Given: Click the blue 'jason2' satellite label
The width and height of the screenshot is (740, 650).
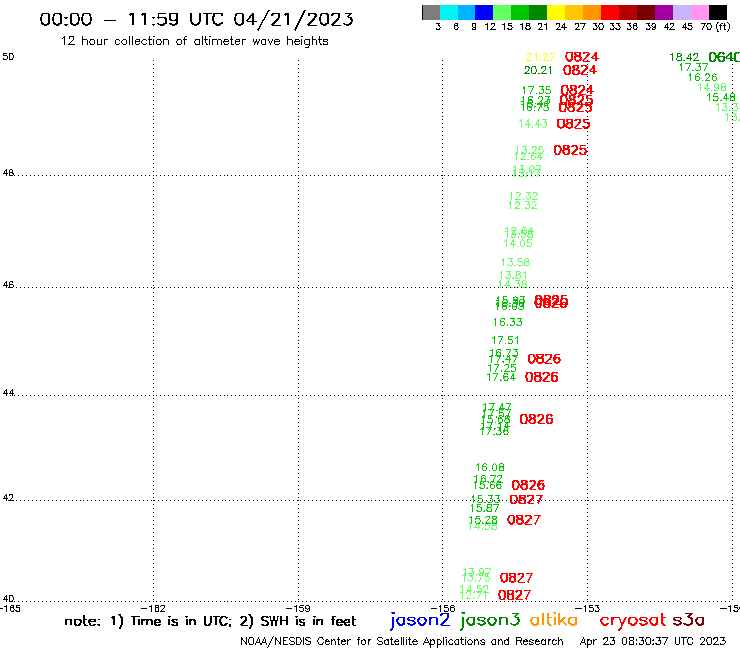Looking at the screenshot, I should tap(420, 621).
